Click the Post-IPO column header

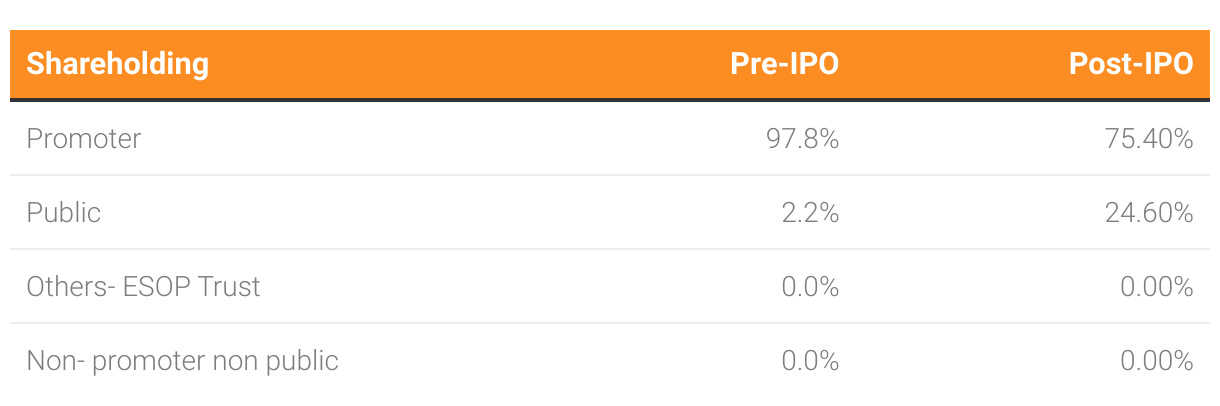(1131, 64)
